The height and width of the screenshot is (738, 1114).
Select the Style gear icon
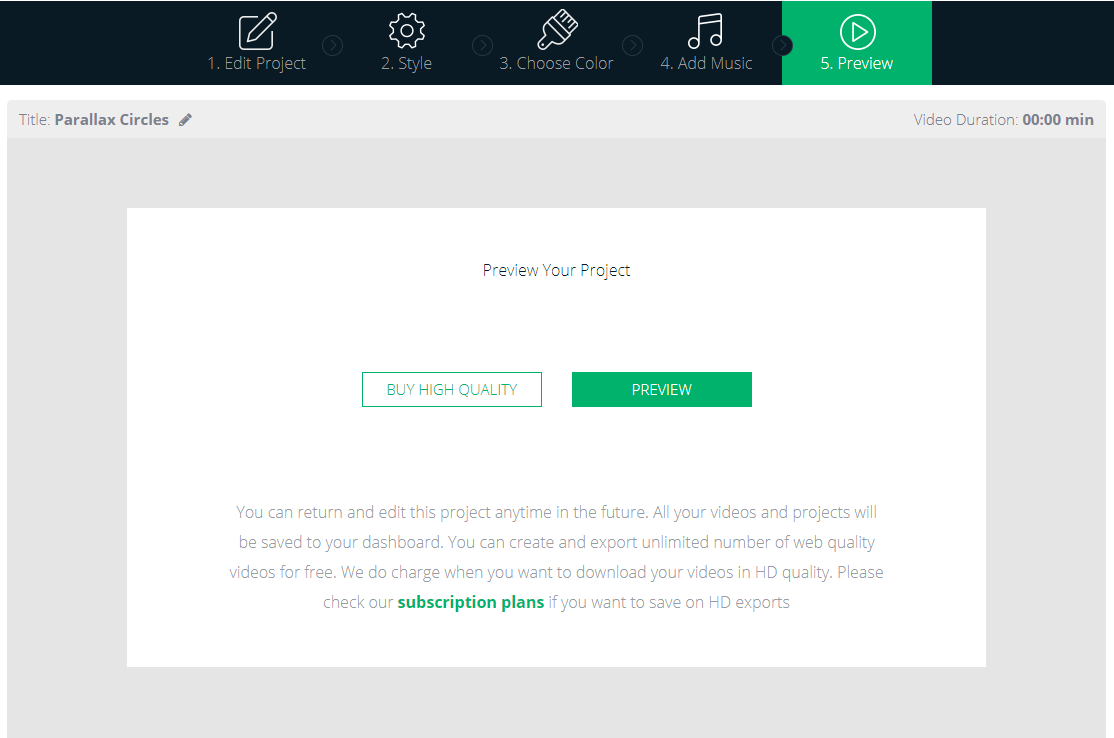click(406, 31)
